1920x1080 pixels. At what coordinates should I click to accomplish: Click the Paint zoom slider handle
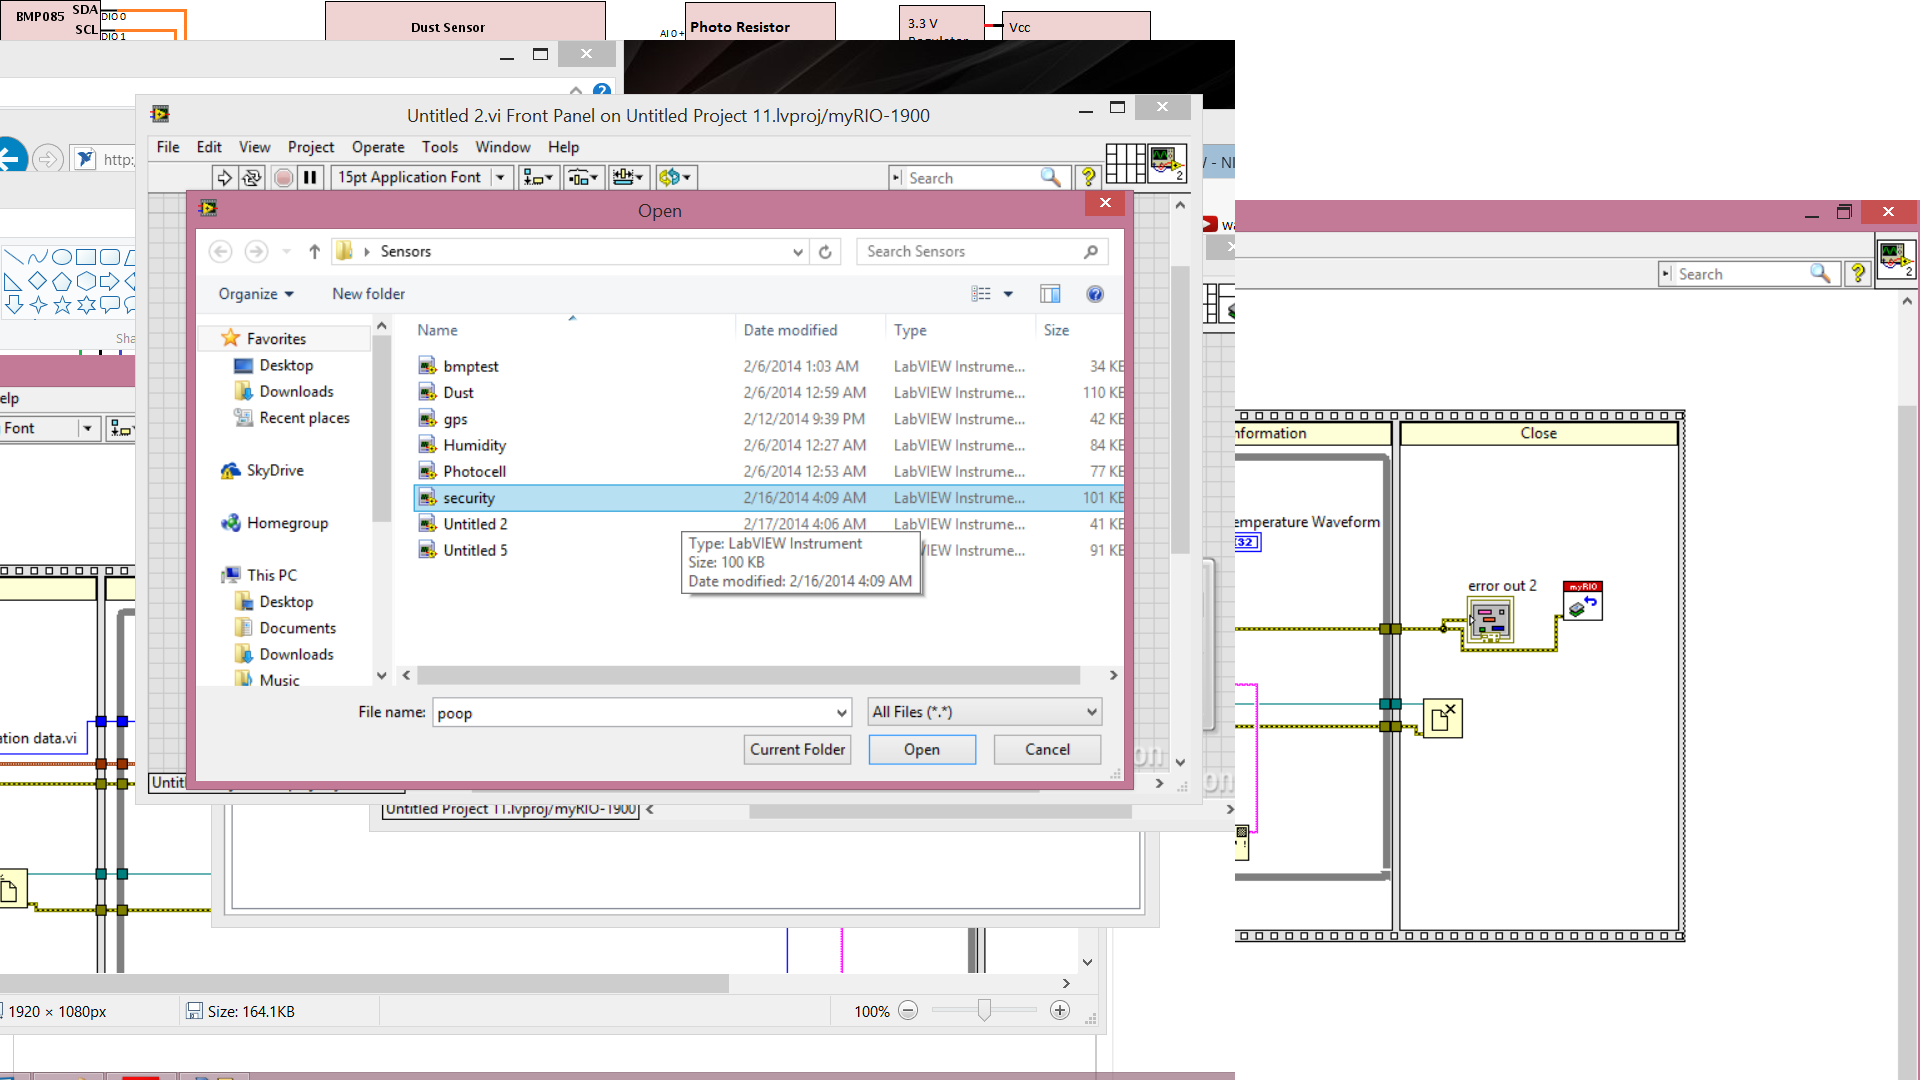985,1011
